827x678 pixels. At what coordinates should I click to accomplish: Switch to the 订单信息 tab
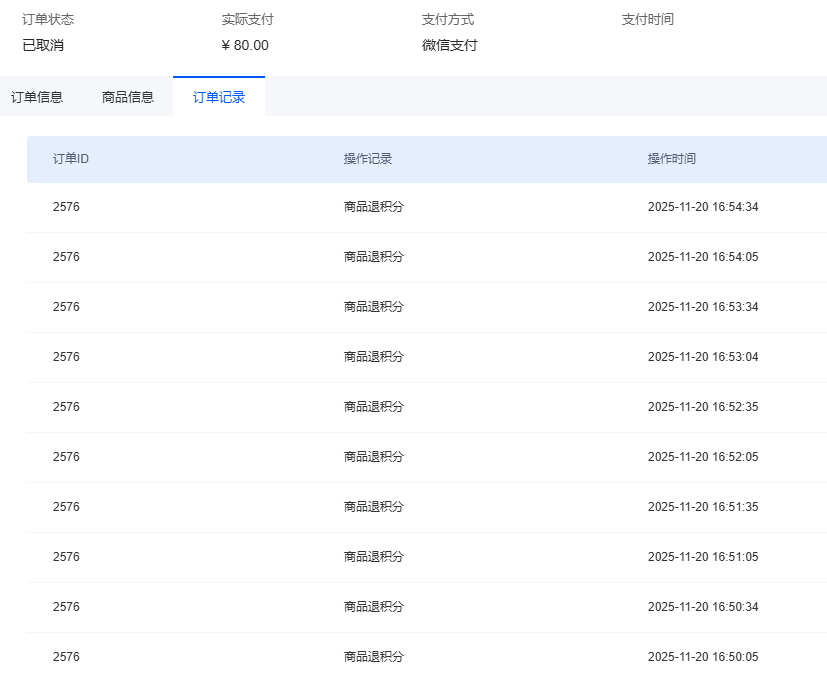37,97
